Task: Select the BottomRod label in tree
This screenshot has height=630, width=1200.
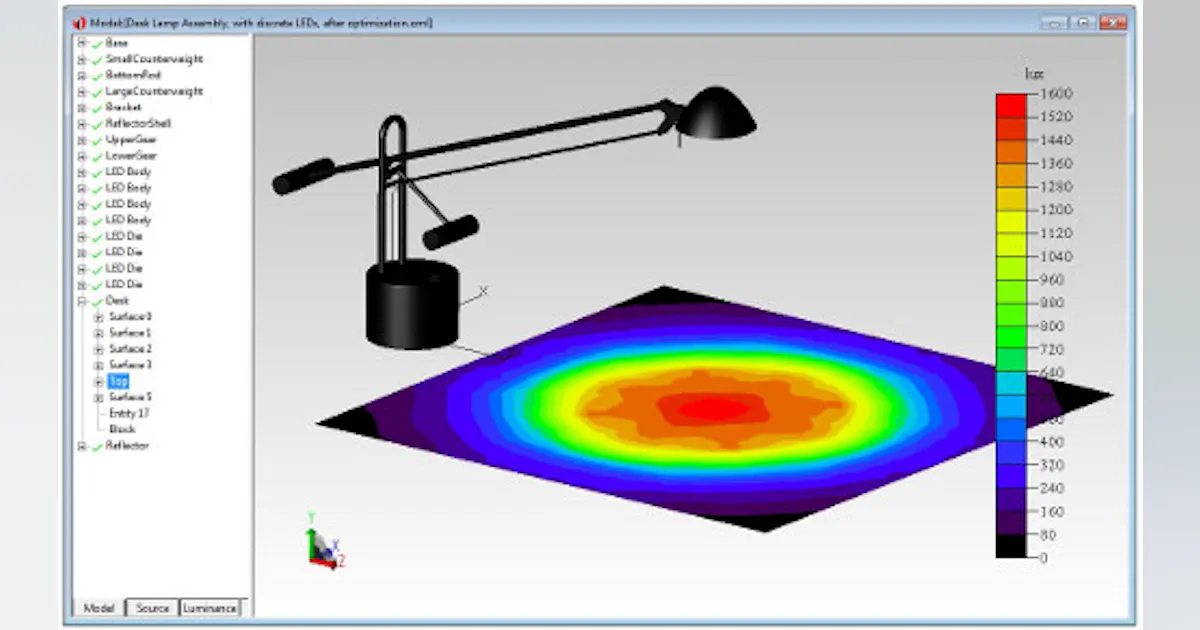Action: click(133, 75)
